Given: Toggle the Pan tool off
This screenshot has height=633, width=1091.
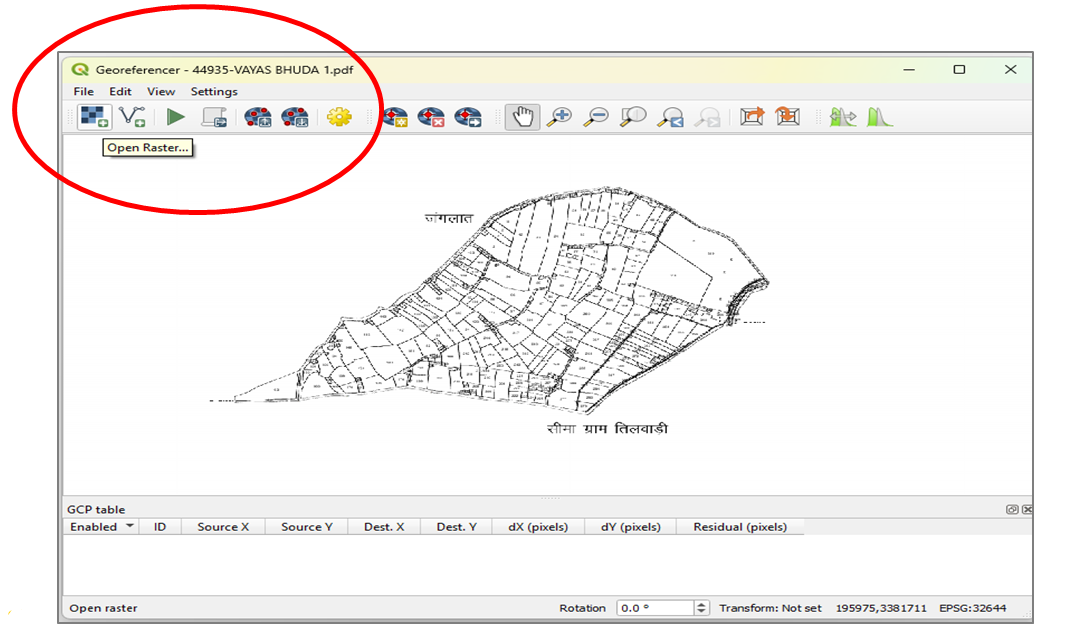Looking at the screenshot, I should pyautogui.click(x=522, y=117).
